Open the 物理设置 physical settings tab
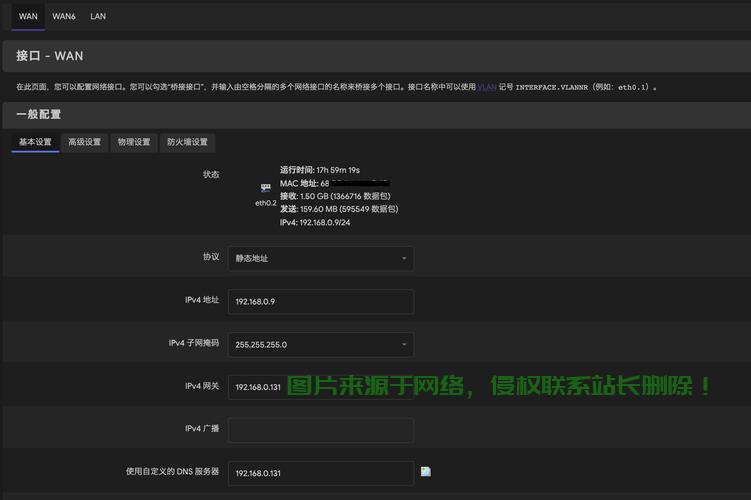Image resolution: width=751 pixels, height=500 pixels. pyautogui.click(x=133, y=142)
